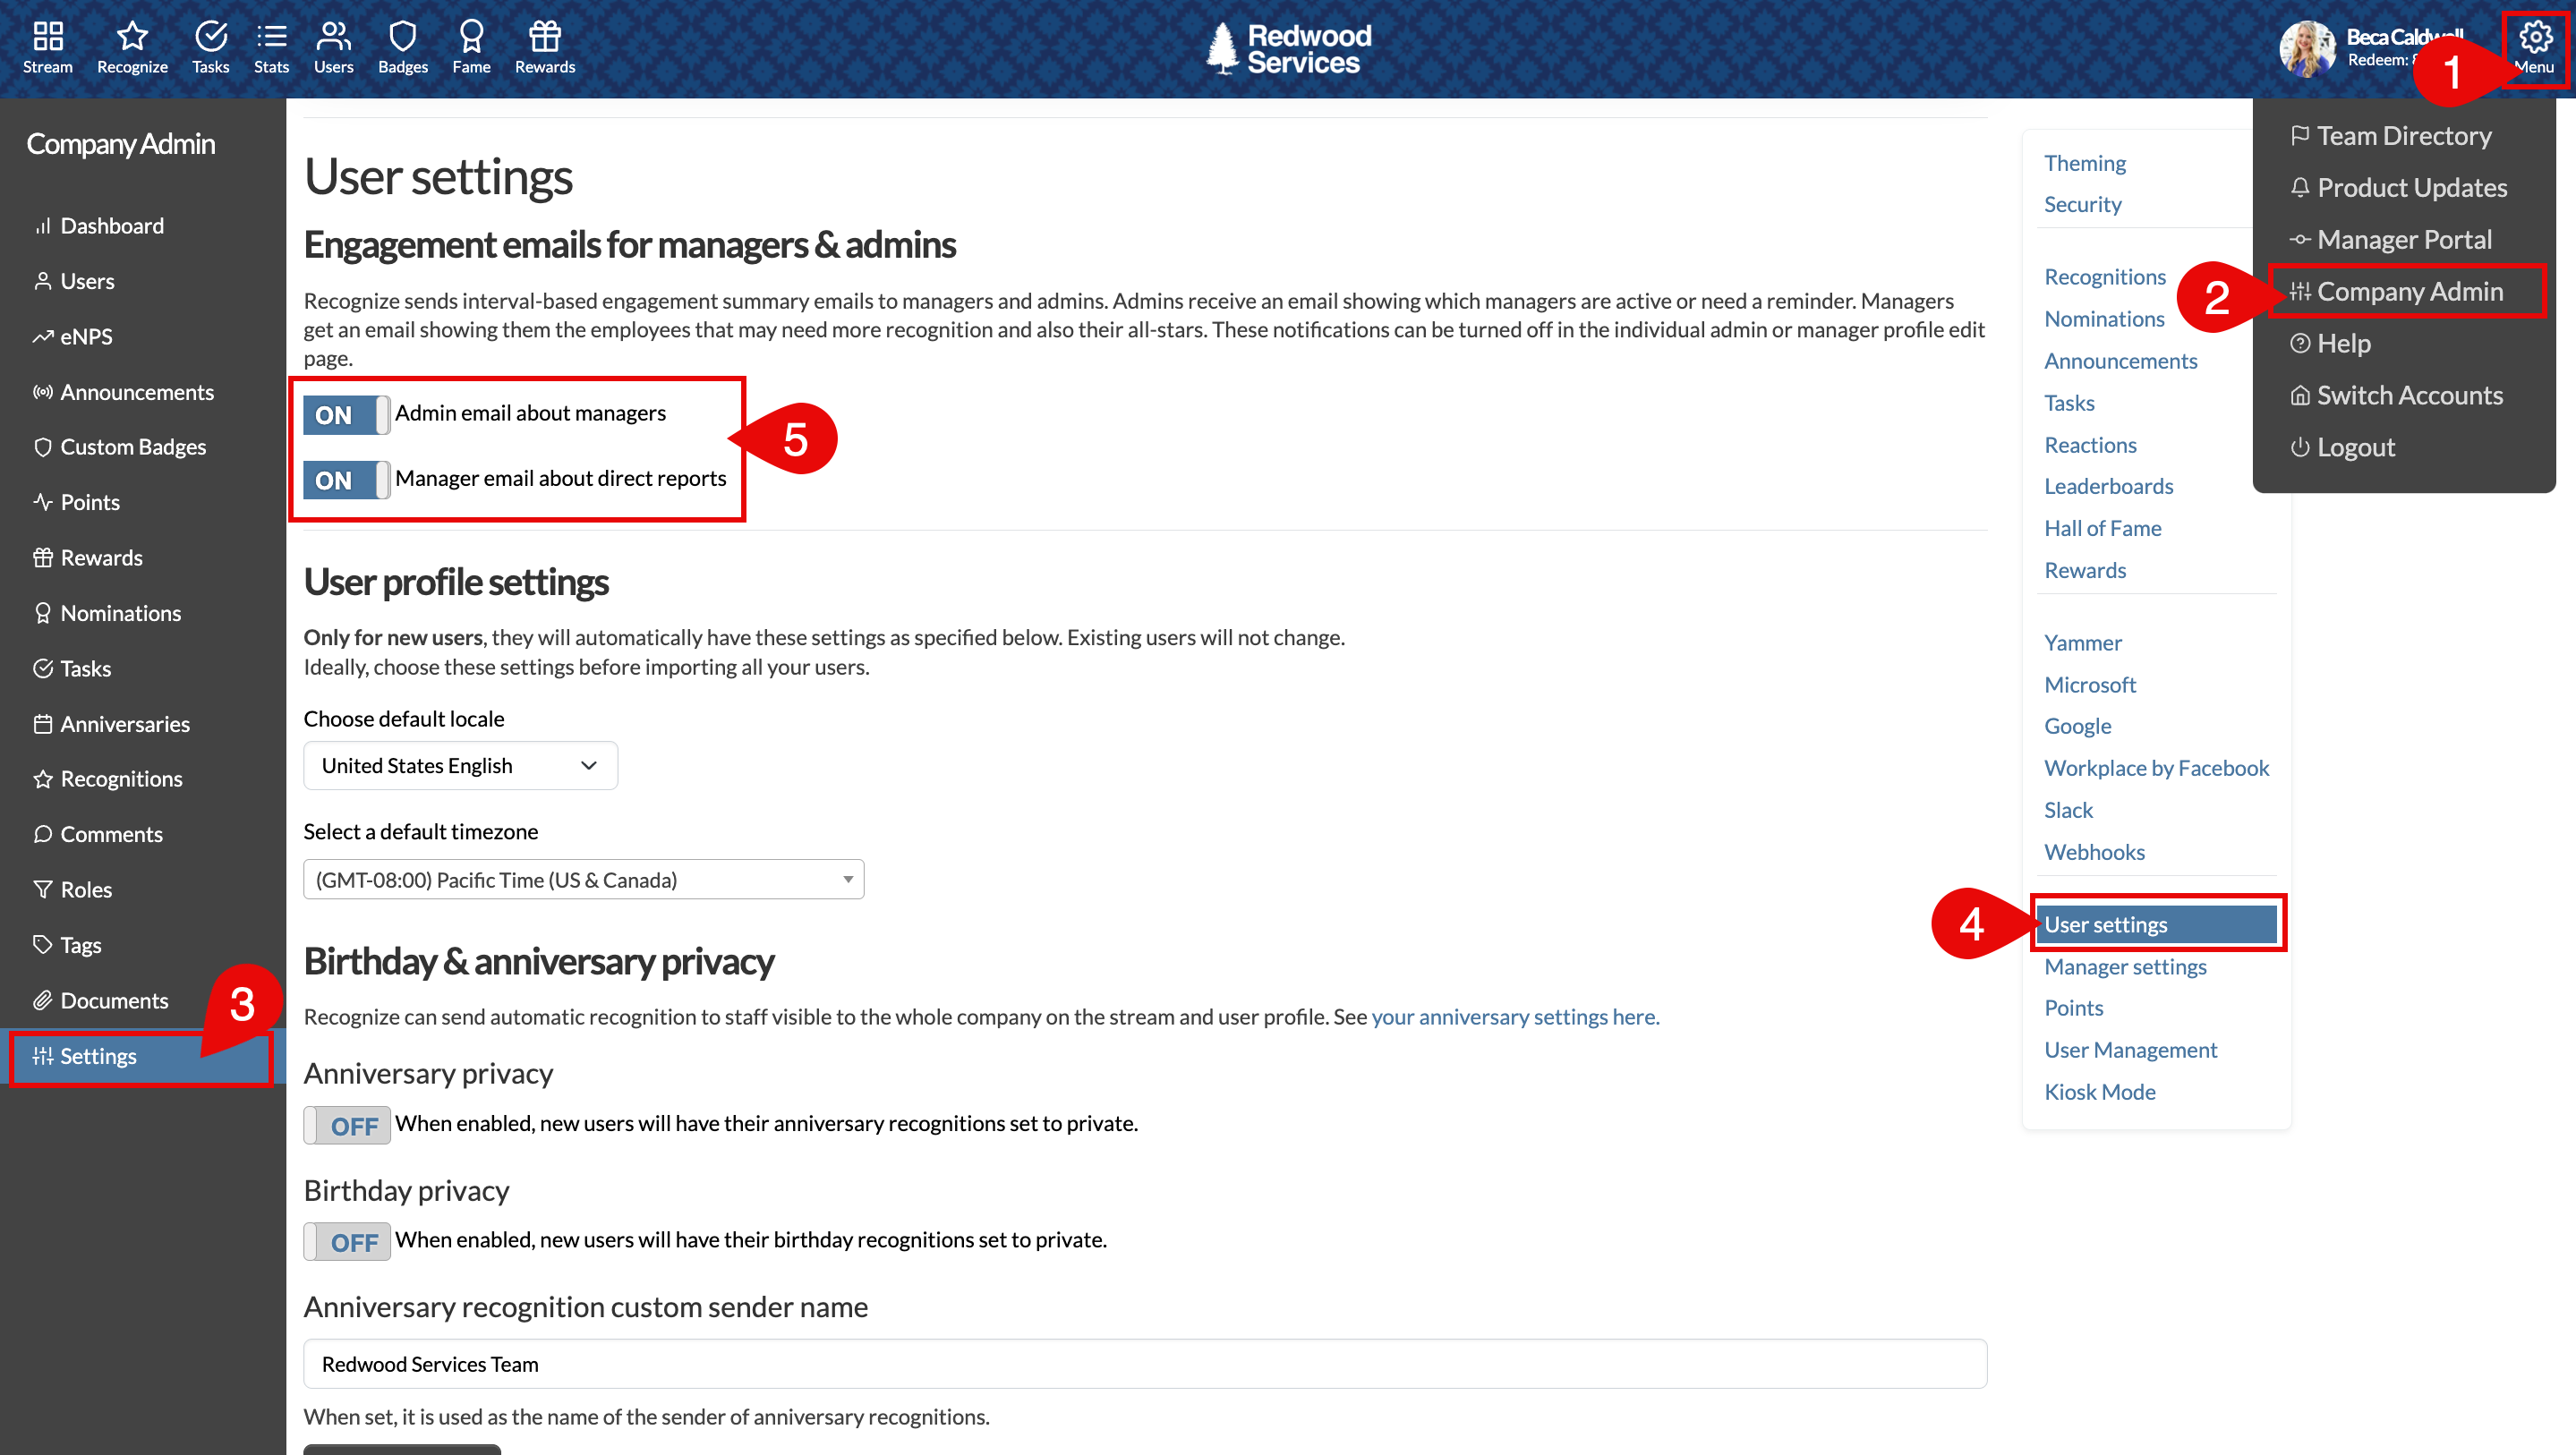Screen dimensions: 2576x1455
Task: Go to User Management settings link
Action: [2130, 1050]
